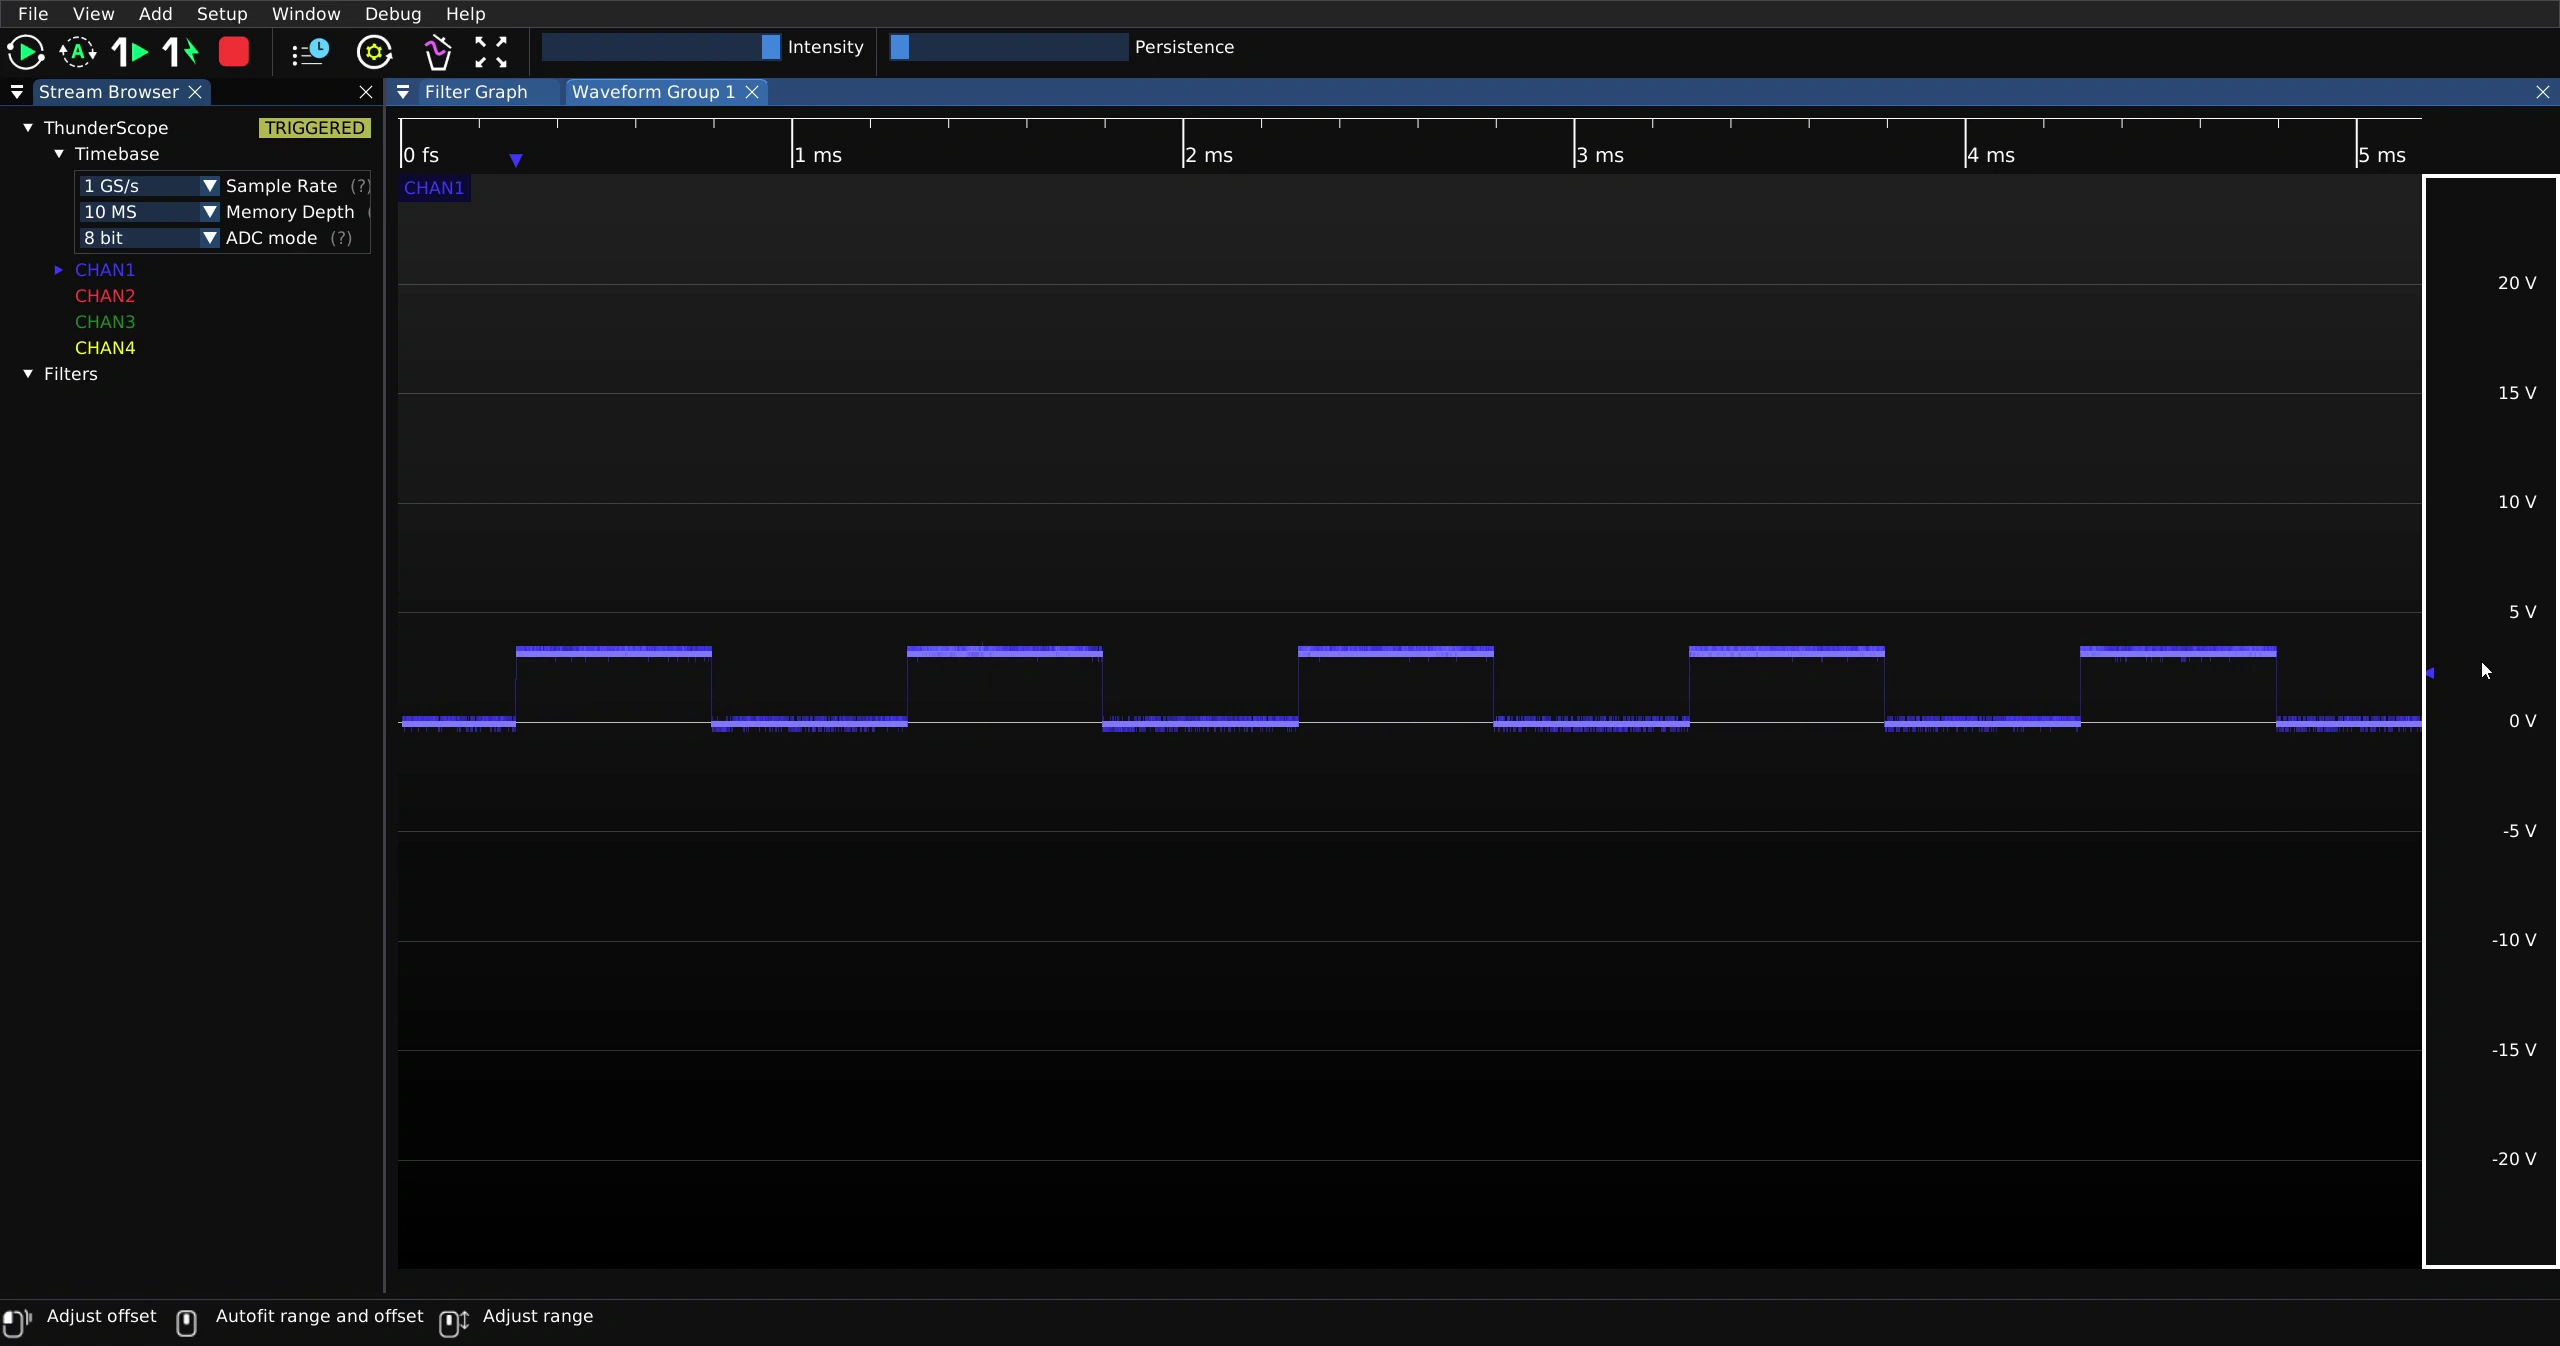The width and height of the screenshot is (2560, 1346).
Task: Close the Waveform Group 1 tab
Action: (752, 92)
